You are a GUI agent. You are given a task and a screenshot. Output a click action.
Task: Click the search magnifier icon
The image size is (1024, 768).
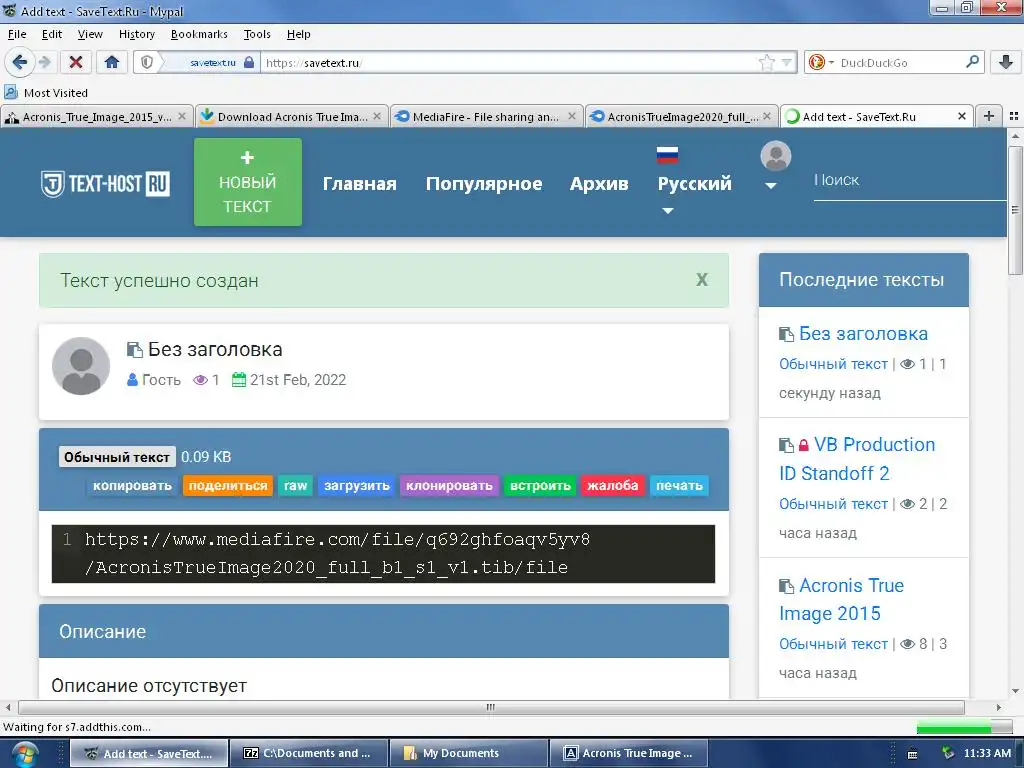(x=972, y=62)
